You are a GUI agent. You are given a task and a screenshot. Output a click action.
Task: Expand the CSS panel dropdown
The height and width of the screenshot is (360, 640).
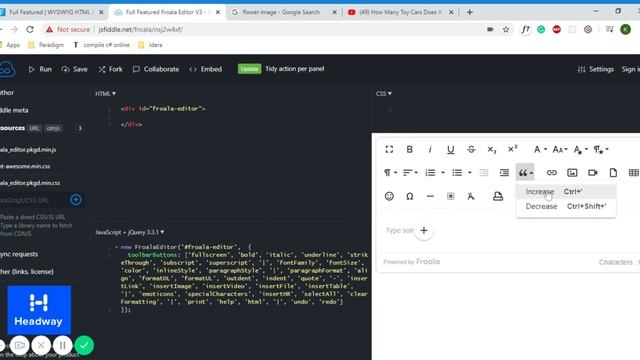(384, 93)
